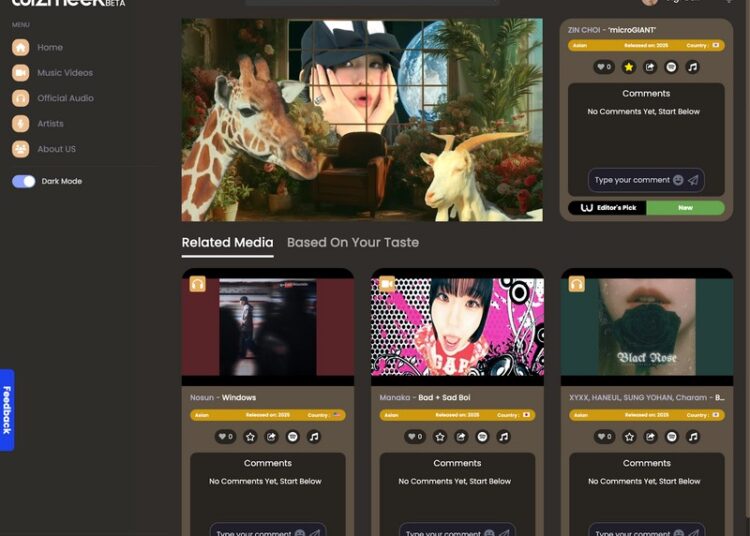Share the microGIANT video
Screen dimensions: 750x536
[x=650, y=67]
